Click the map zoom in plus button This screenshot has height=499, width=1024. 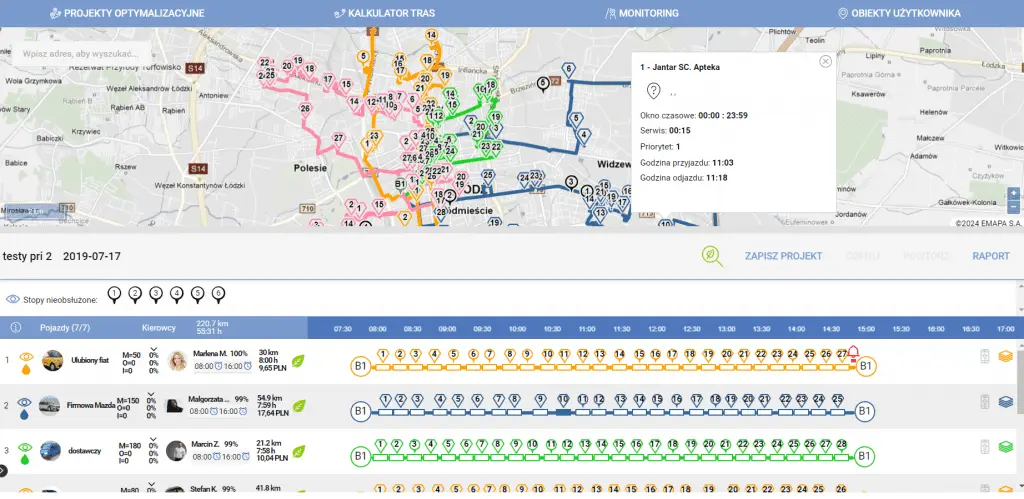coord(1013,193)
